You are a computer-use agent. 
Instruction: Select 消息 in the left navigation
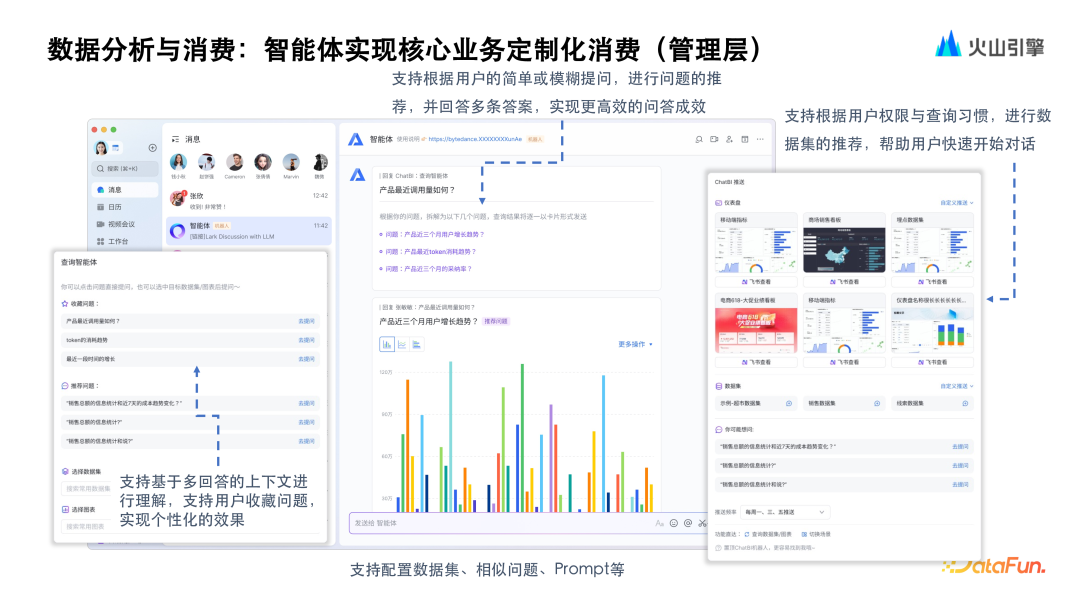point(125,189)
